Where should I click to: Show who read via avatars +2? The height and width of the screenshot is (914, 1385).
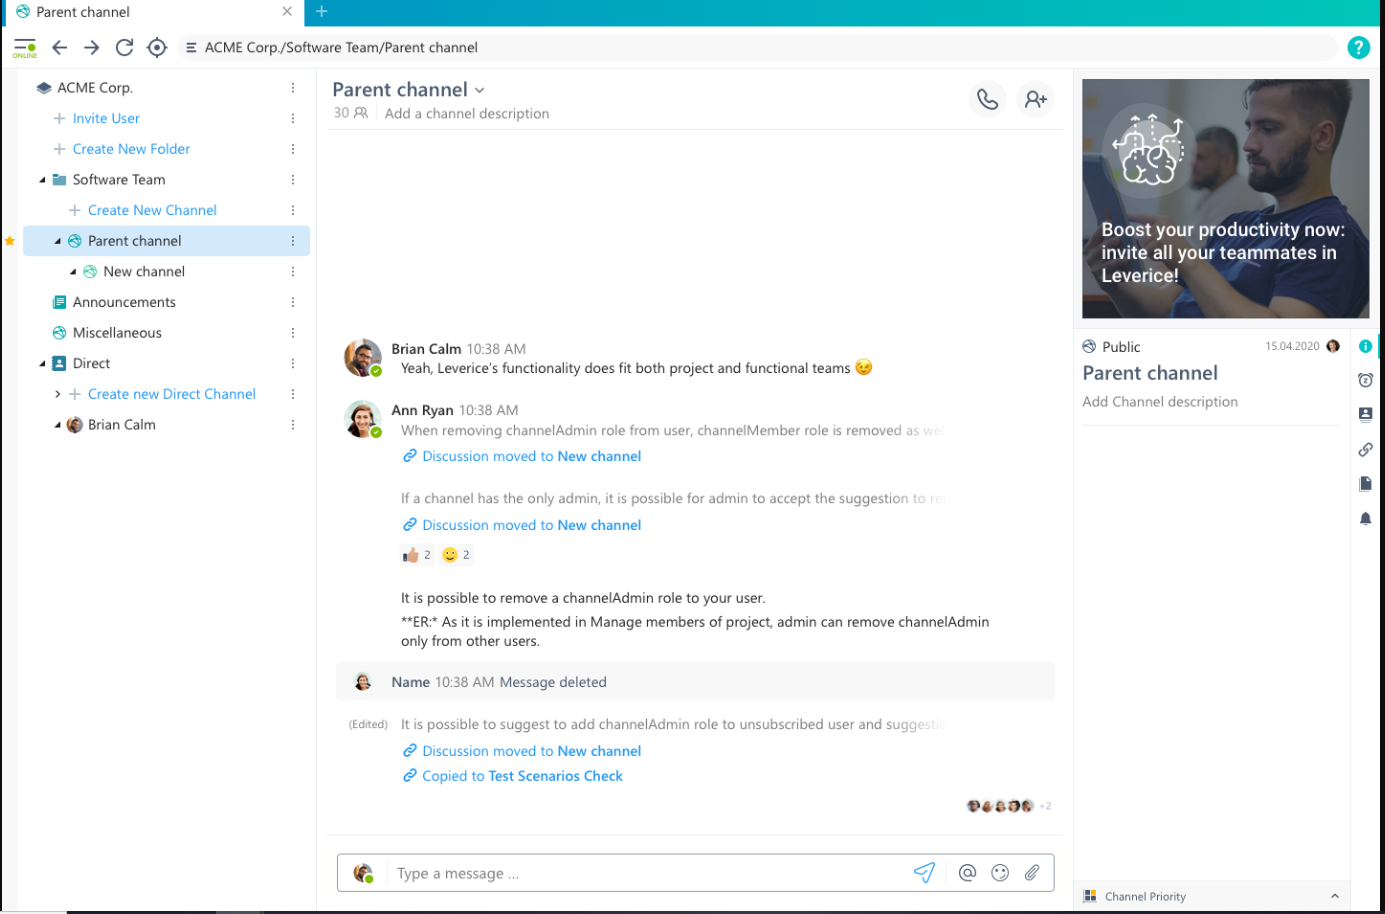(1008, 806)
